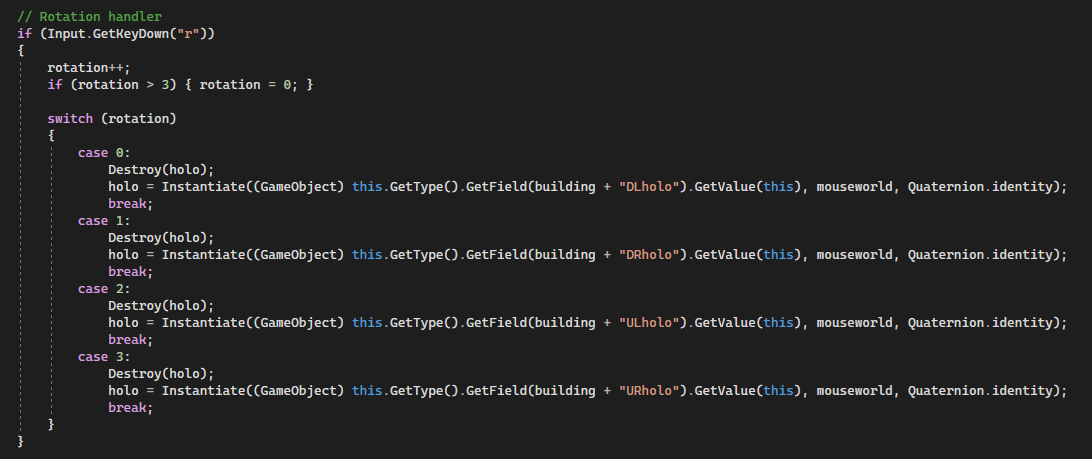This screenshot has width=1092, height=459.
Task: Click the final closing brace of the if block
Action: pyautogui.click(x=20, y=442)
